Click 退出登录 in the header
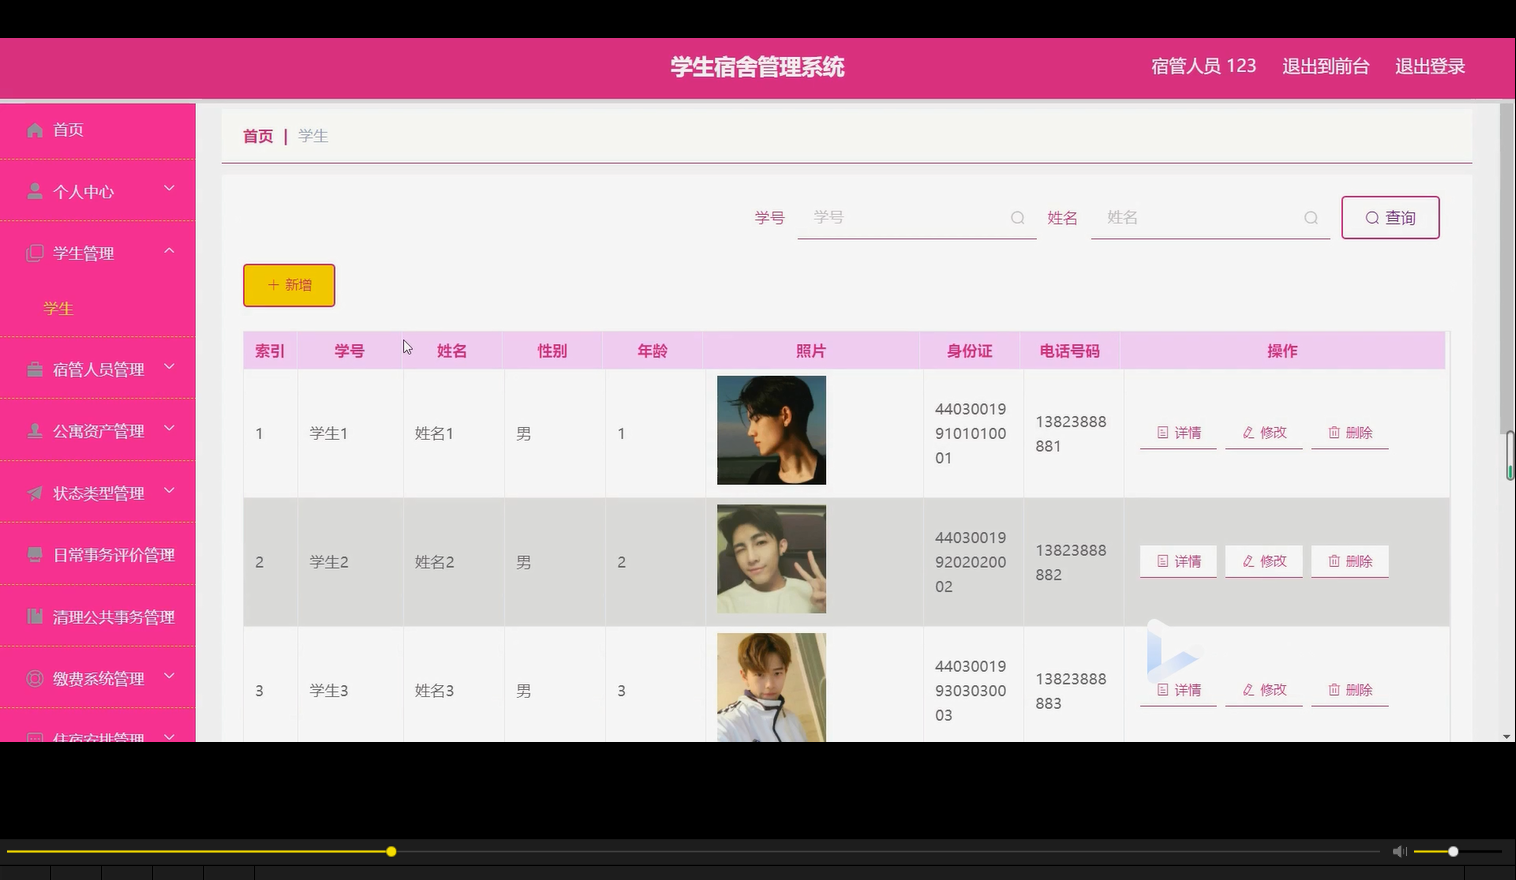The image size is (1516, 880). 1430,66
